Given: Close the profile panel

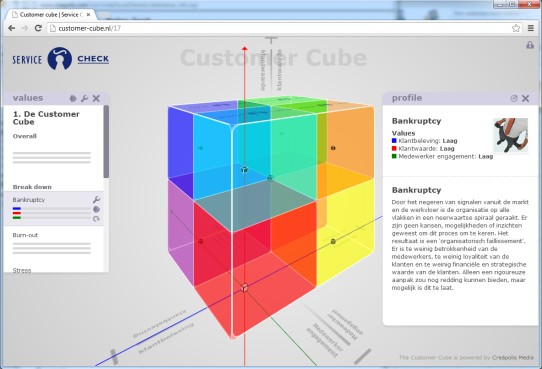Looking at the screenshot, I should [525, 98].
